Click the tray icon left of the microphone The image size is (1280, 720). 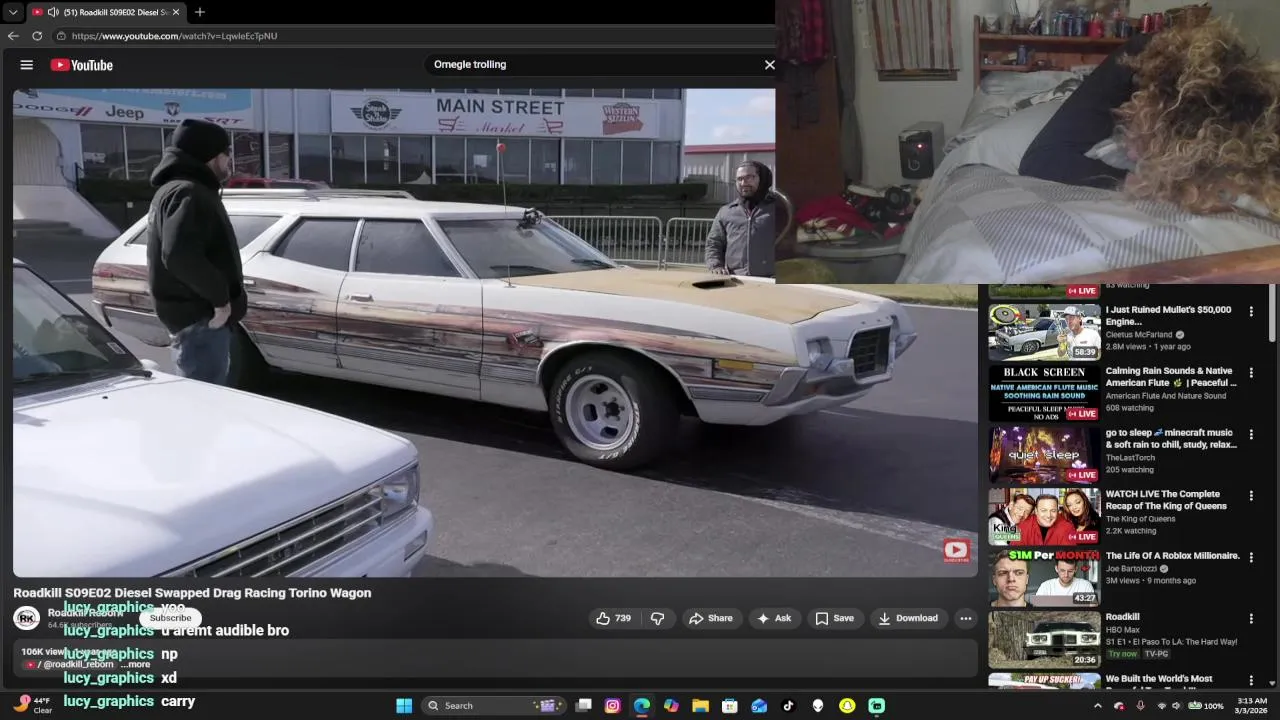[x=1119, y=705]
